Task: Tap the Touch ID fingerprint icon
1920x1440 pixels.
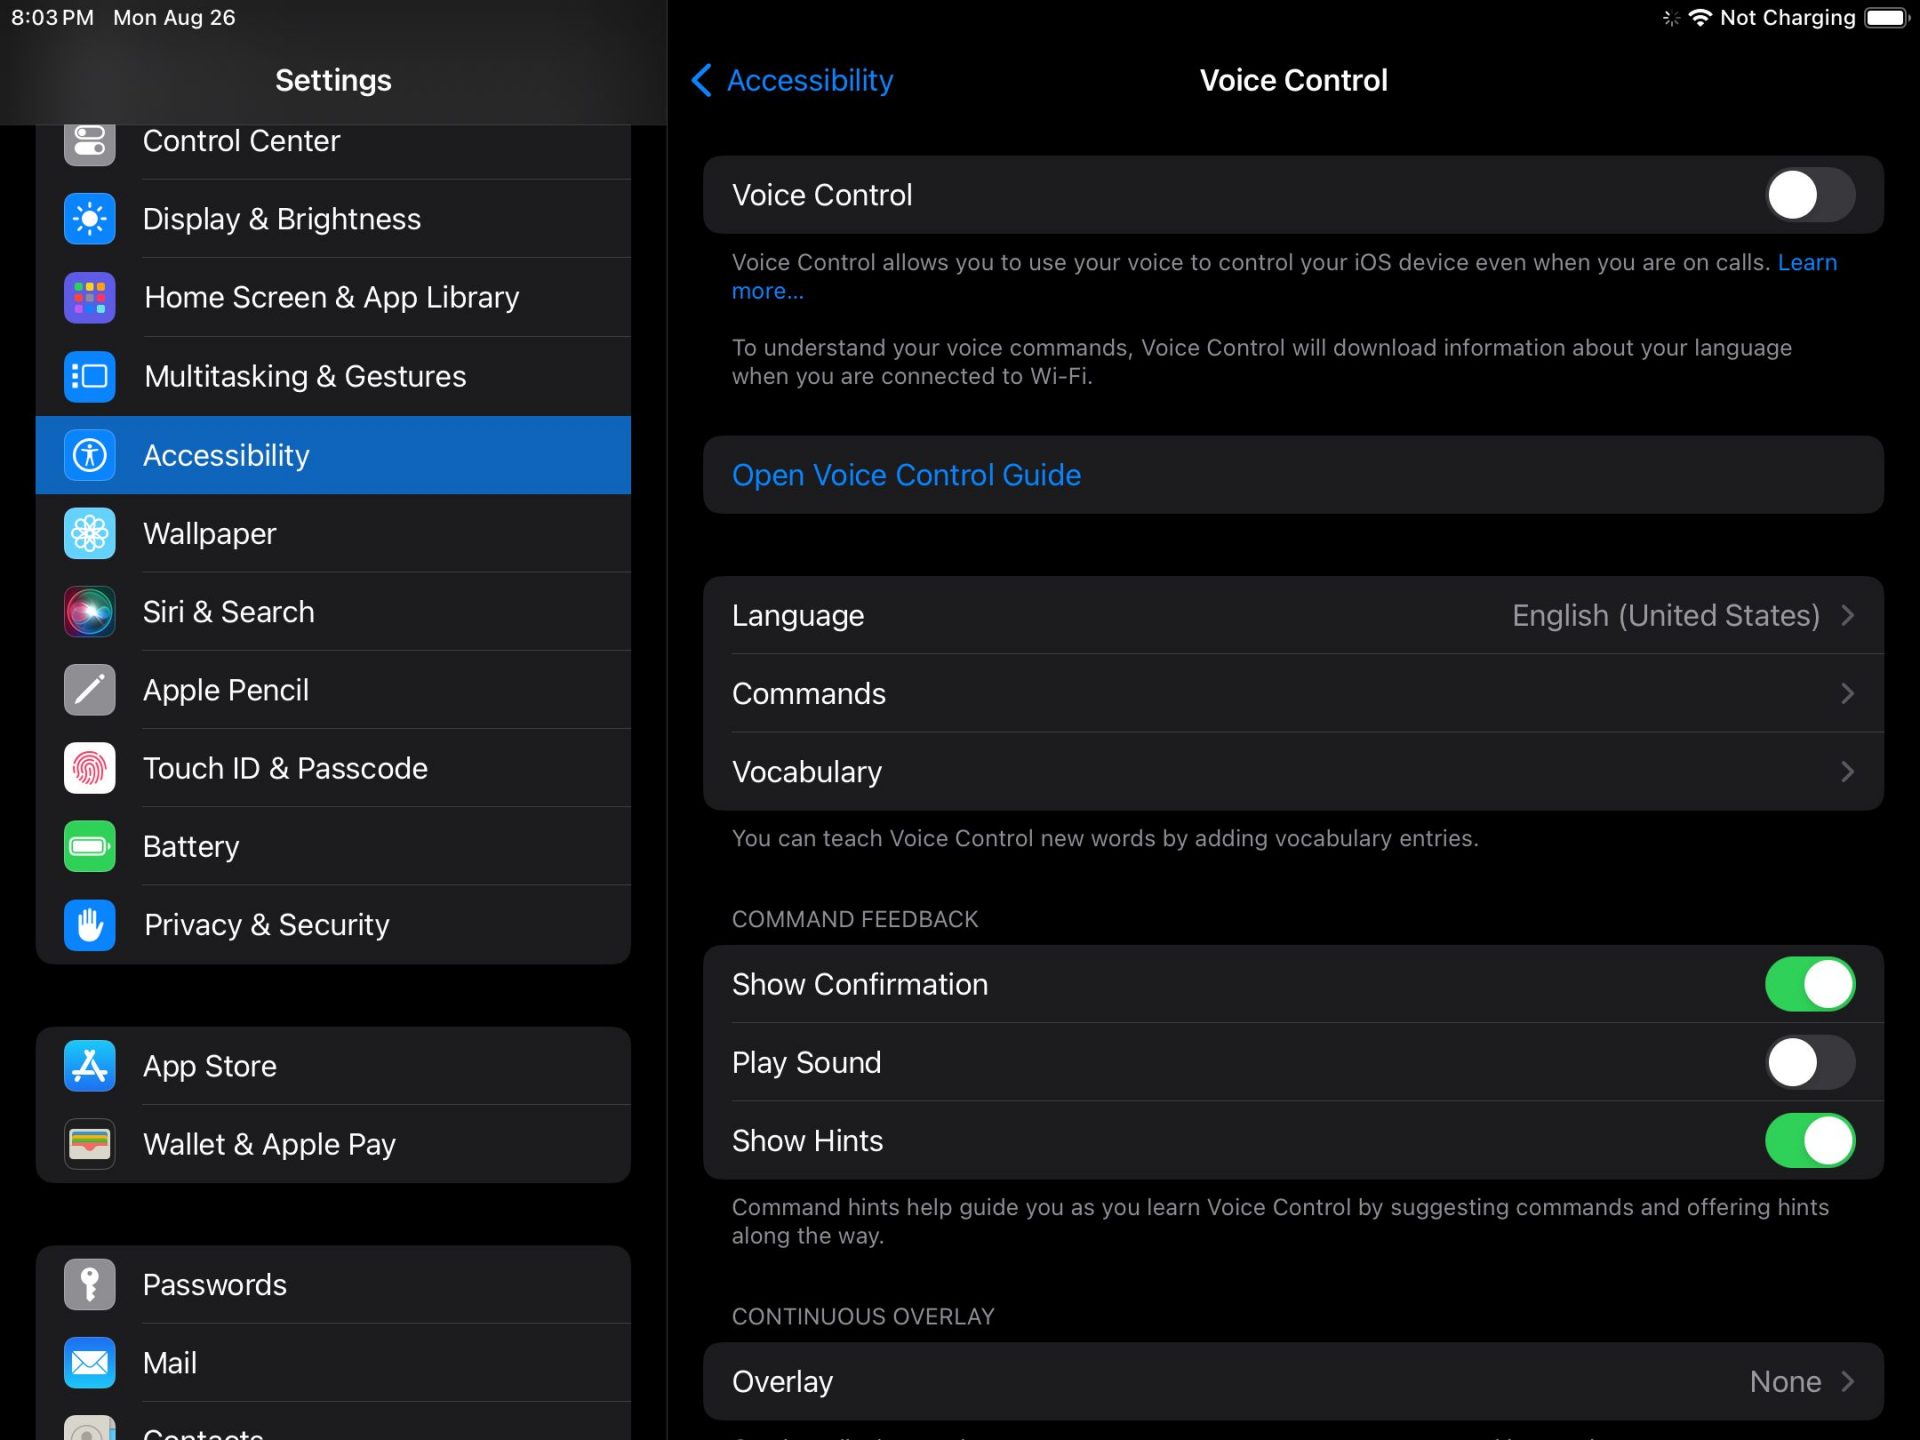Action: pyautogui.click(x=89, y=768)
